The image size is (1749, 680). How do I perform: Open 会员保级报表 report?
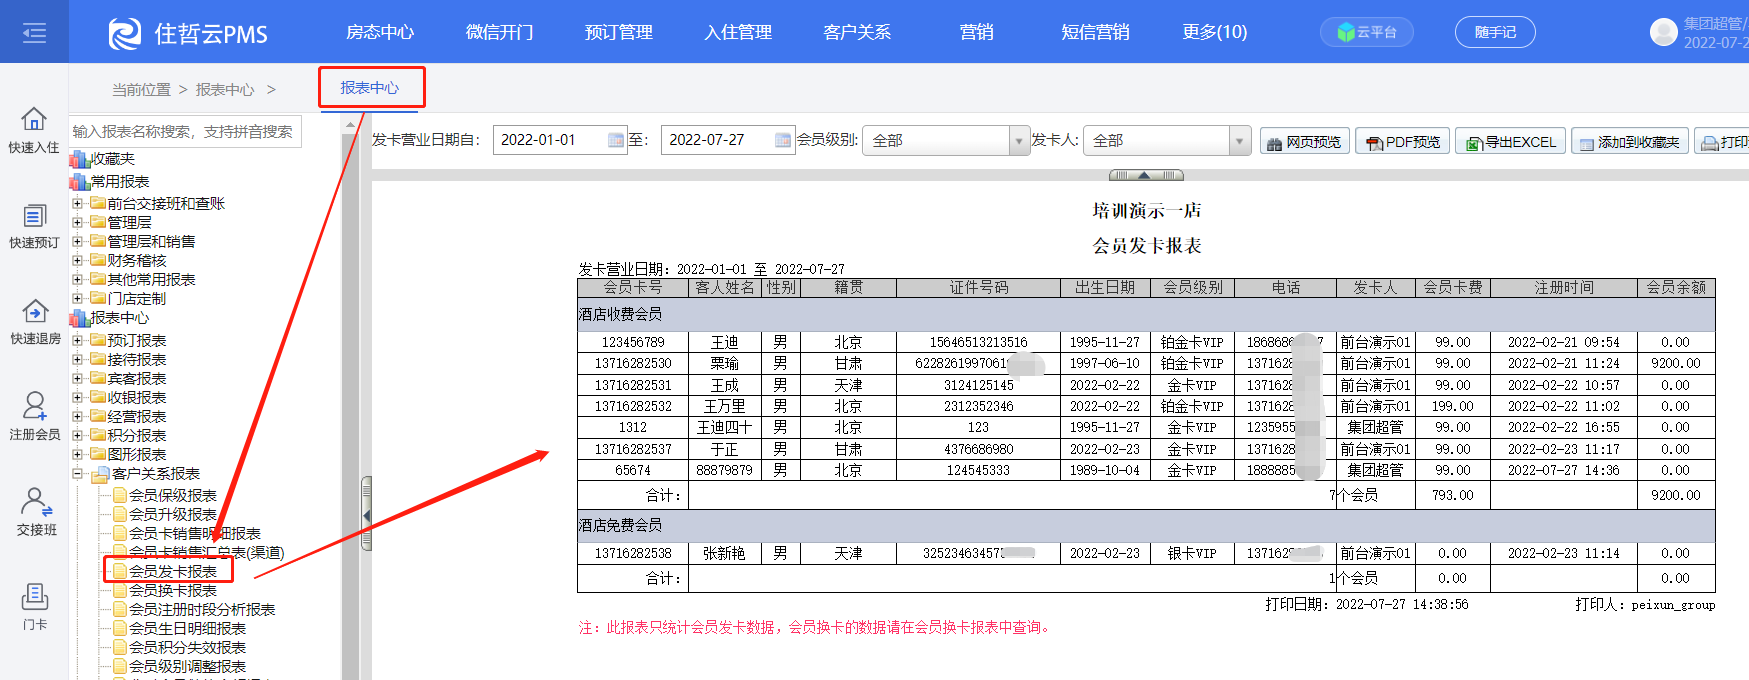pyautogui.click(x=173, y=495)
